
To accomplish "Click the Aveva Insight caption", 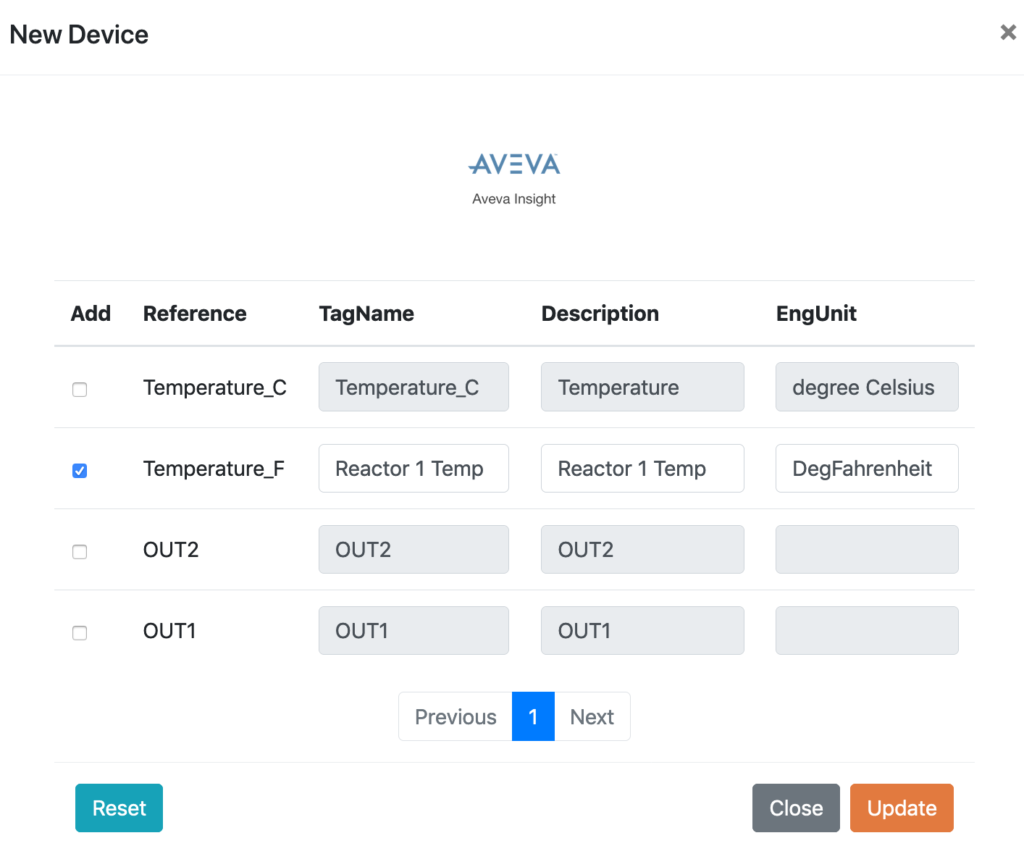I will coord(514,199).
